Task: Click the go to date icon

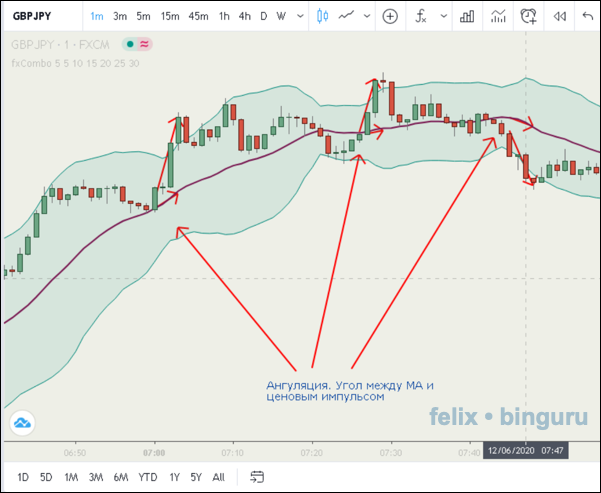Action: tap(257, 476)
